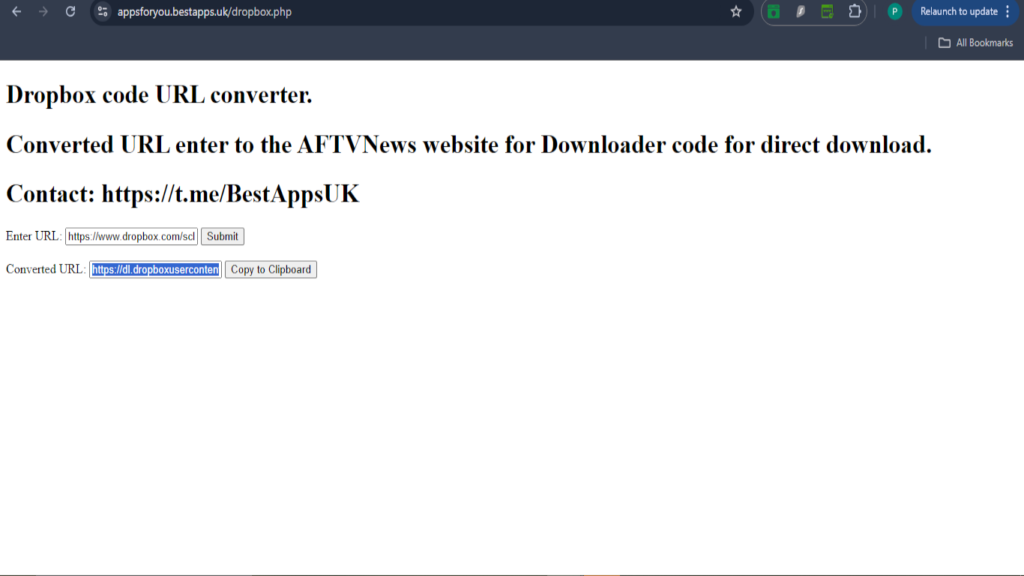The width and height of the screenshot is (1024, 576).
Task: Click the 'Enter URL:' label
Action: [33, 236]
